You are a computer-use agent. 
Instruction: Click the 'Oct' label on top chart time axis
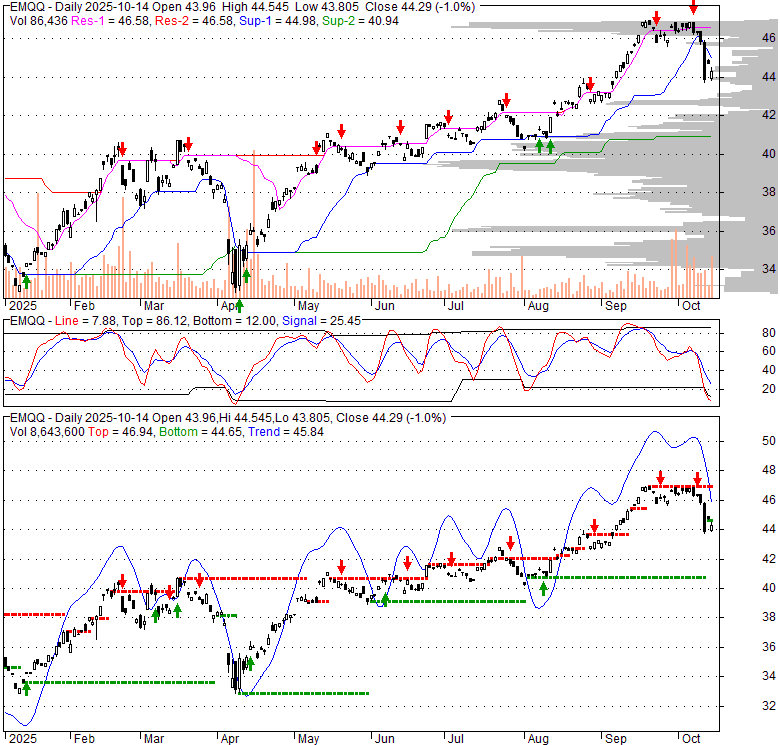691,306
